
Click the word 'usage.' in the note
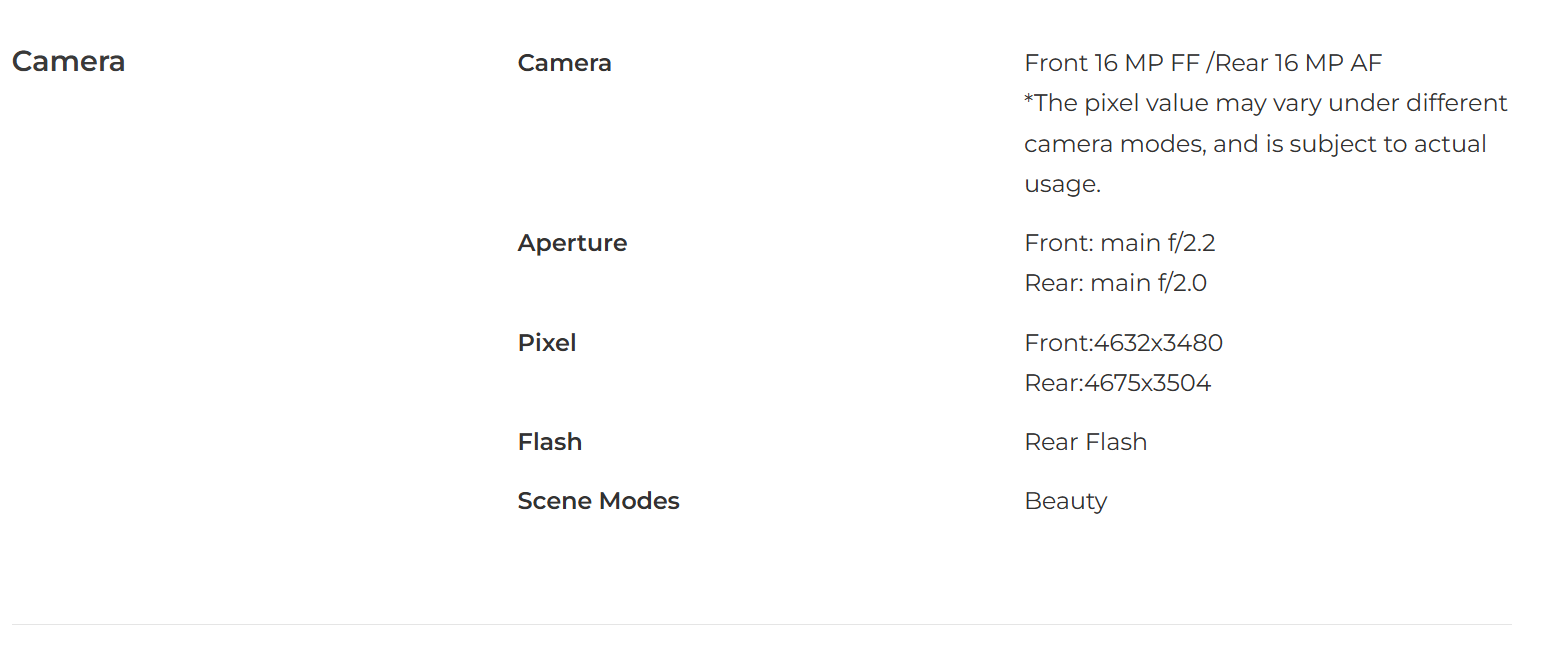1062,185
